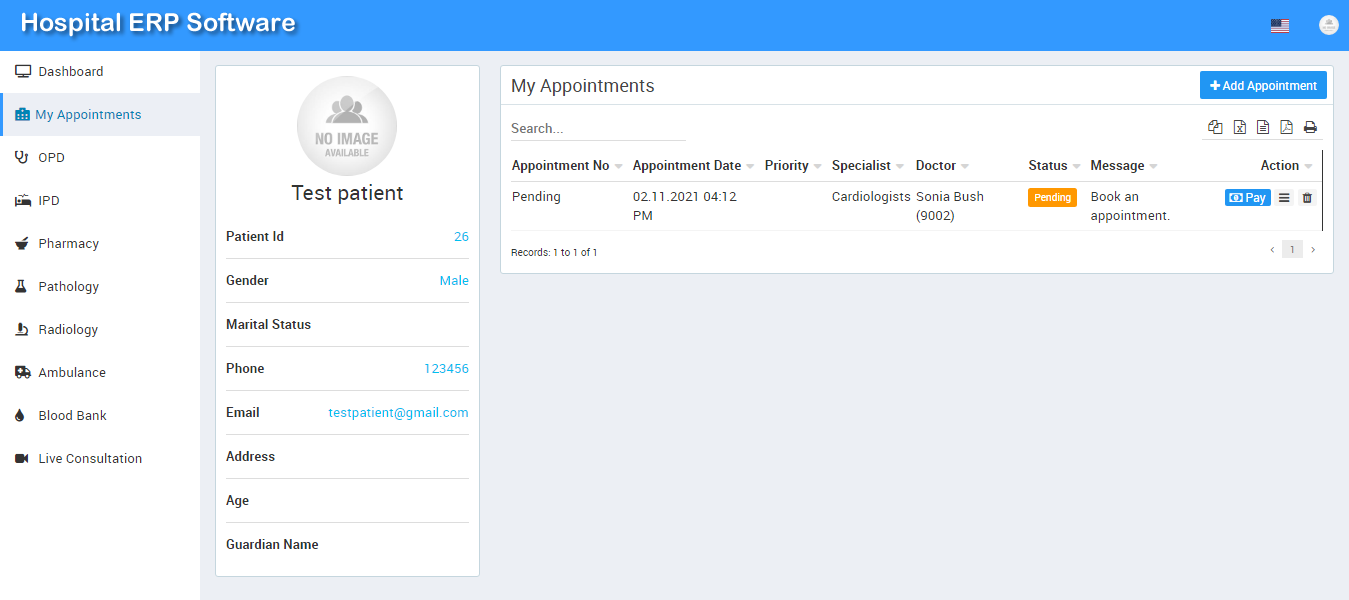This screenshot has width=1349, height=600.
Task: Sort table by Status column
Action: tap(1076, 167)
